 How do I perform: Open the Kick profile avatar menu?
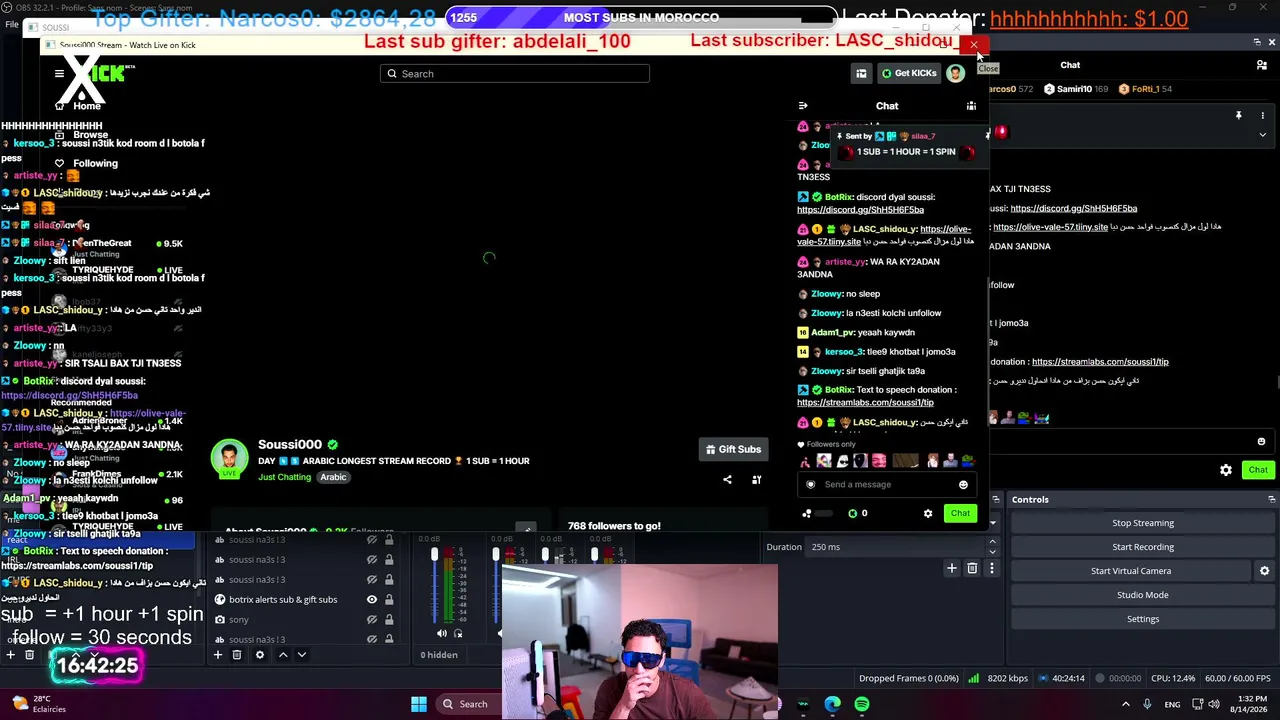click(x=956, y=73)
